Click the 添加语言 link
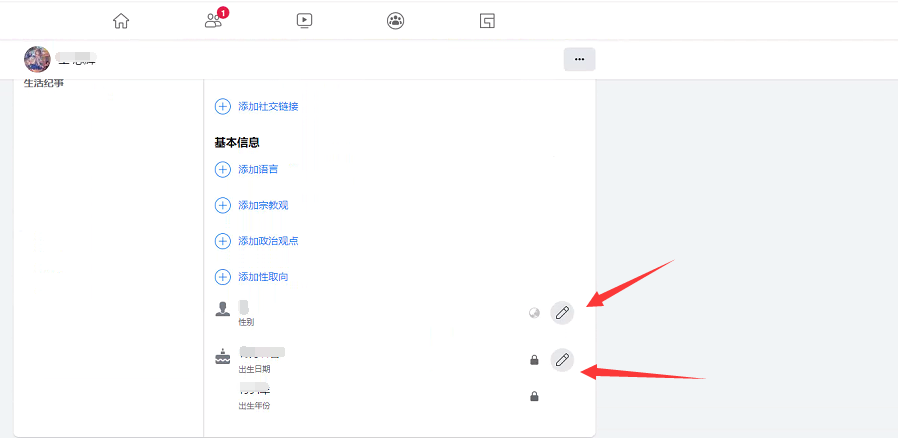 258,169
